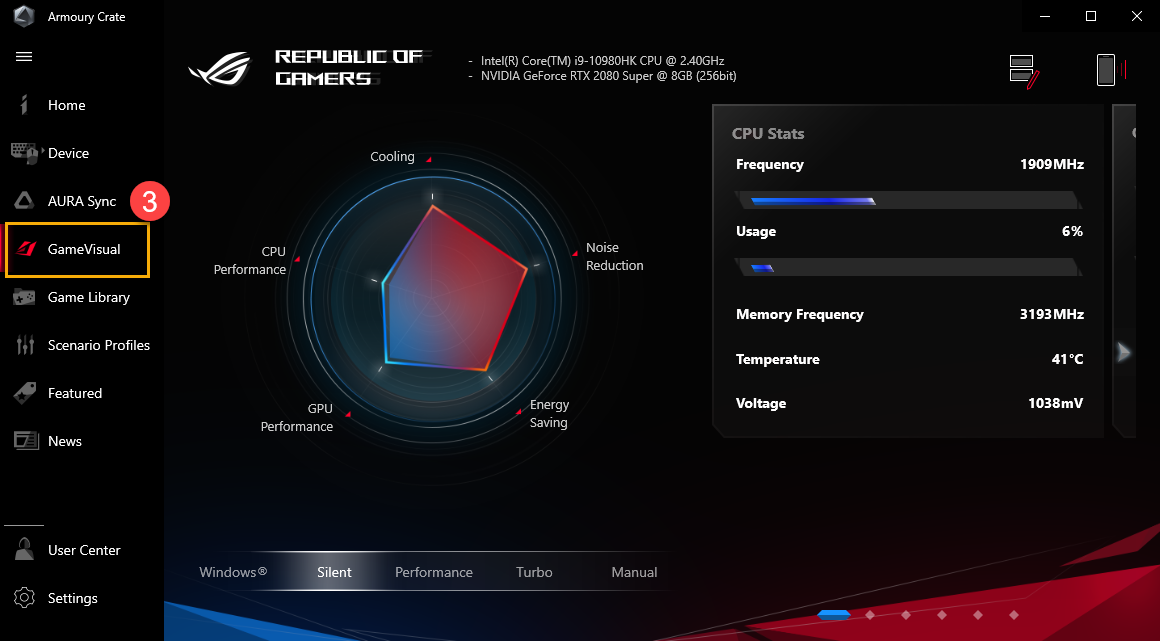Click the CPU Frequency progress bar
The width and height of the screenshot is (1160, 641).
point(909,200)
